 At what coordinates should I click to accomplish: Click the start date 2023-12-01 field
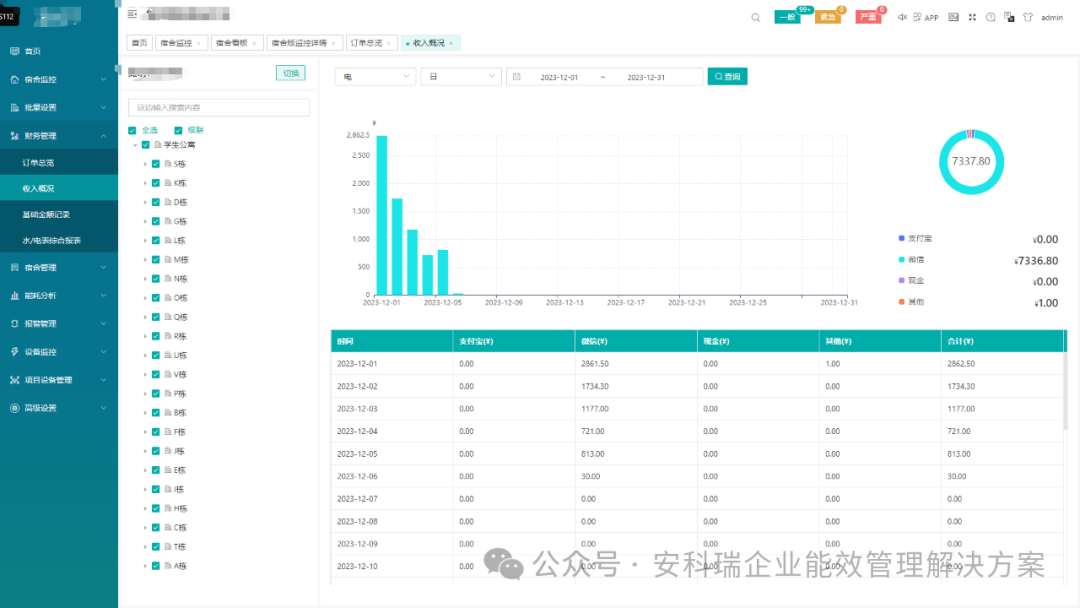coord(559,77)
